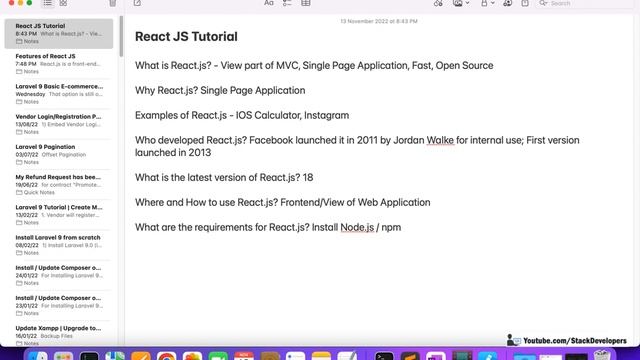Open the Aa text format options
The width and height of the screenshot is (640, 360).
click(269, 3)
